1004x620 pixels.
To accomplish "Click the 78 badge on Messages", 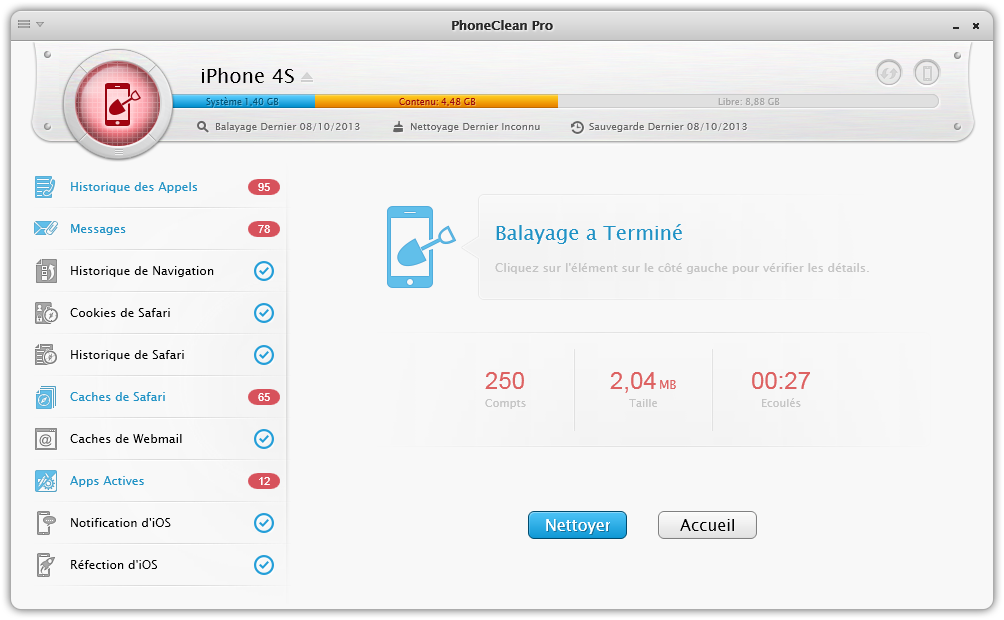I will (264, 229).
